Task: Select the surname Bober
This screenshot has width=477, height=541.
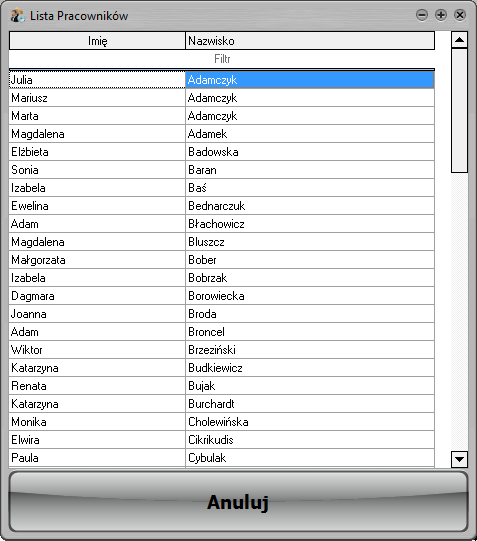Action: pyautogui.click(x=310, y=260)
